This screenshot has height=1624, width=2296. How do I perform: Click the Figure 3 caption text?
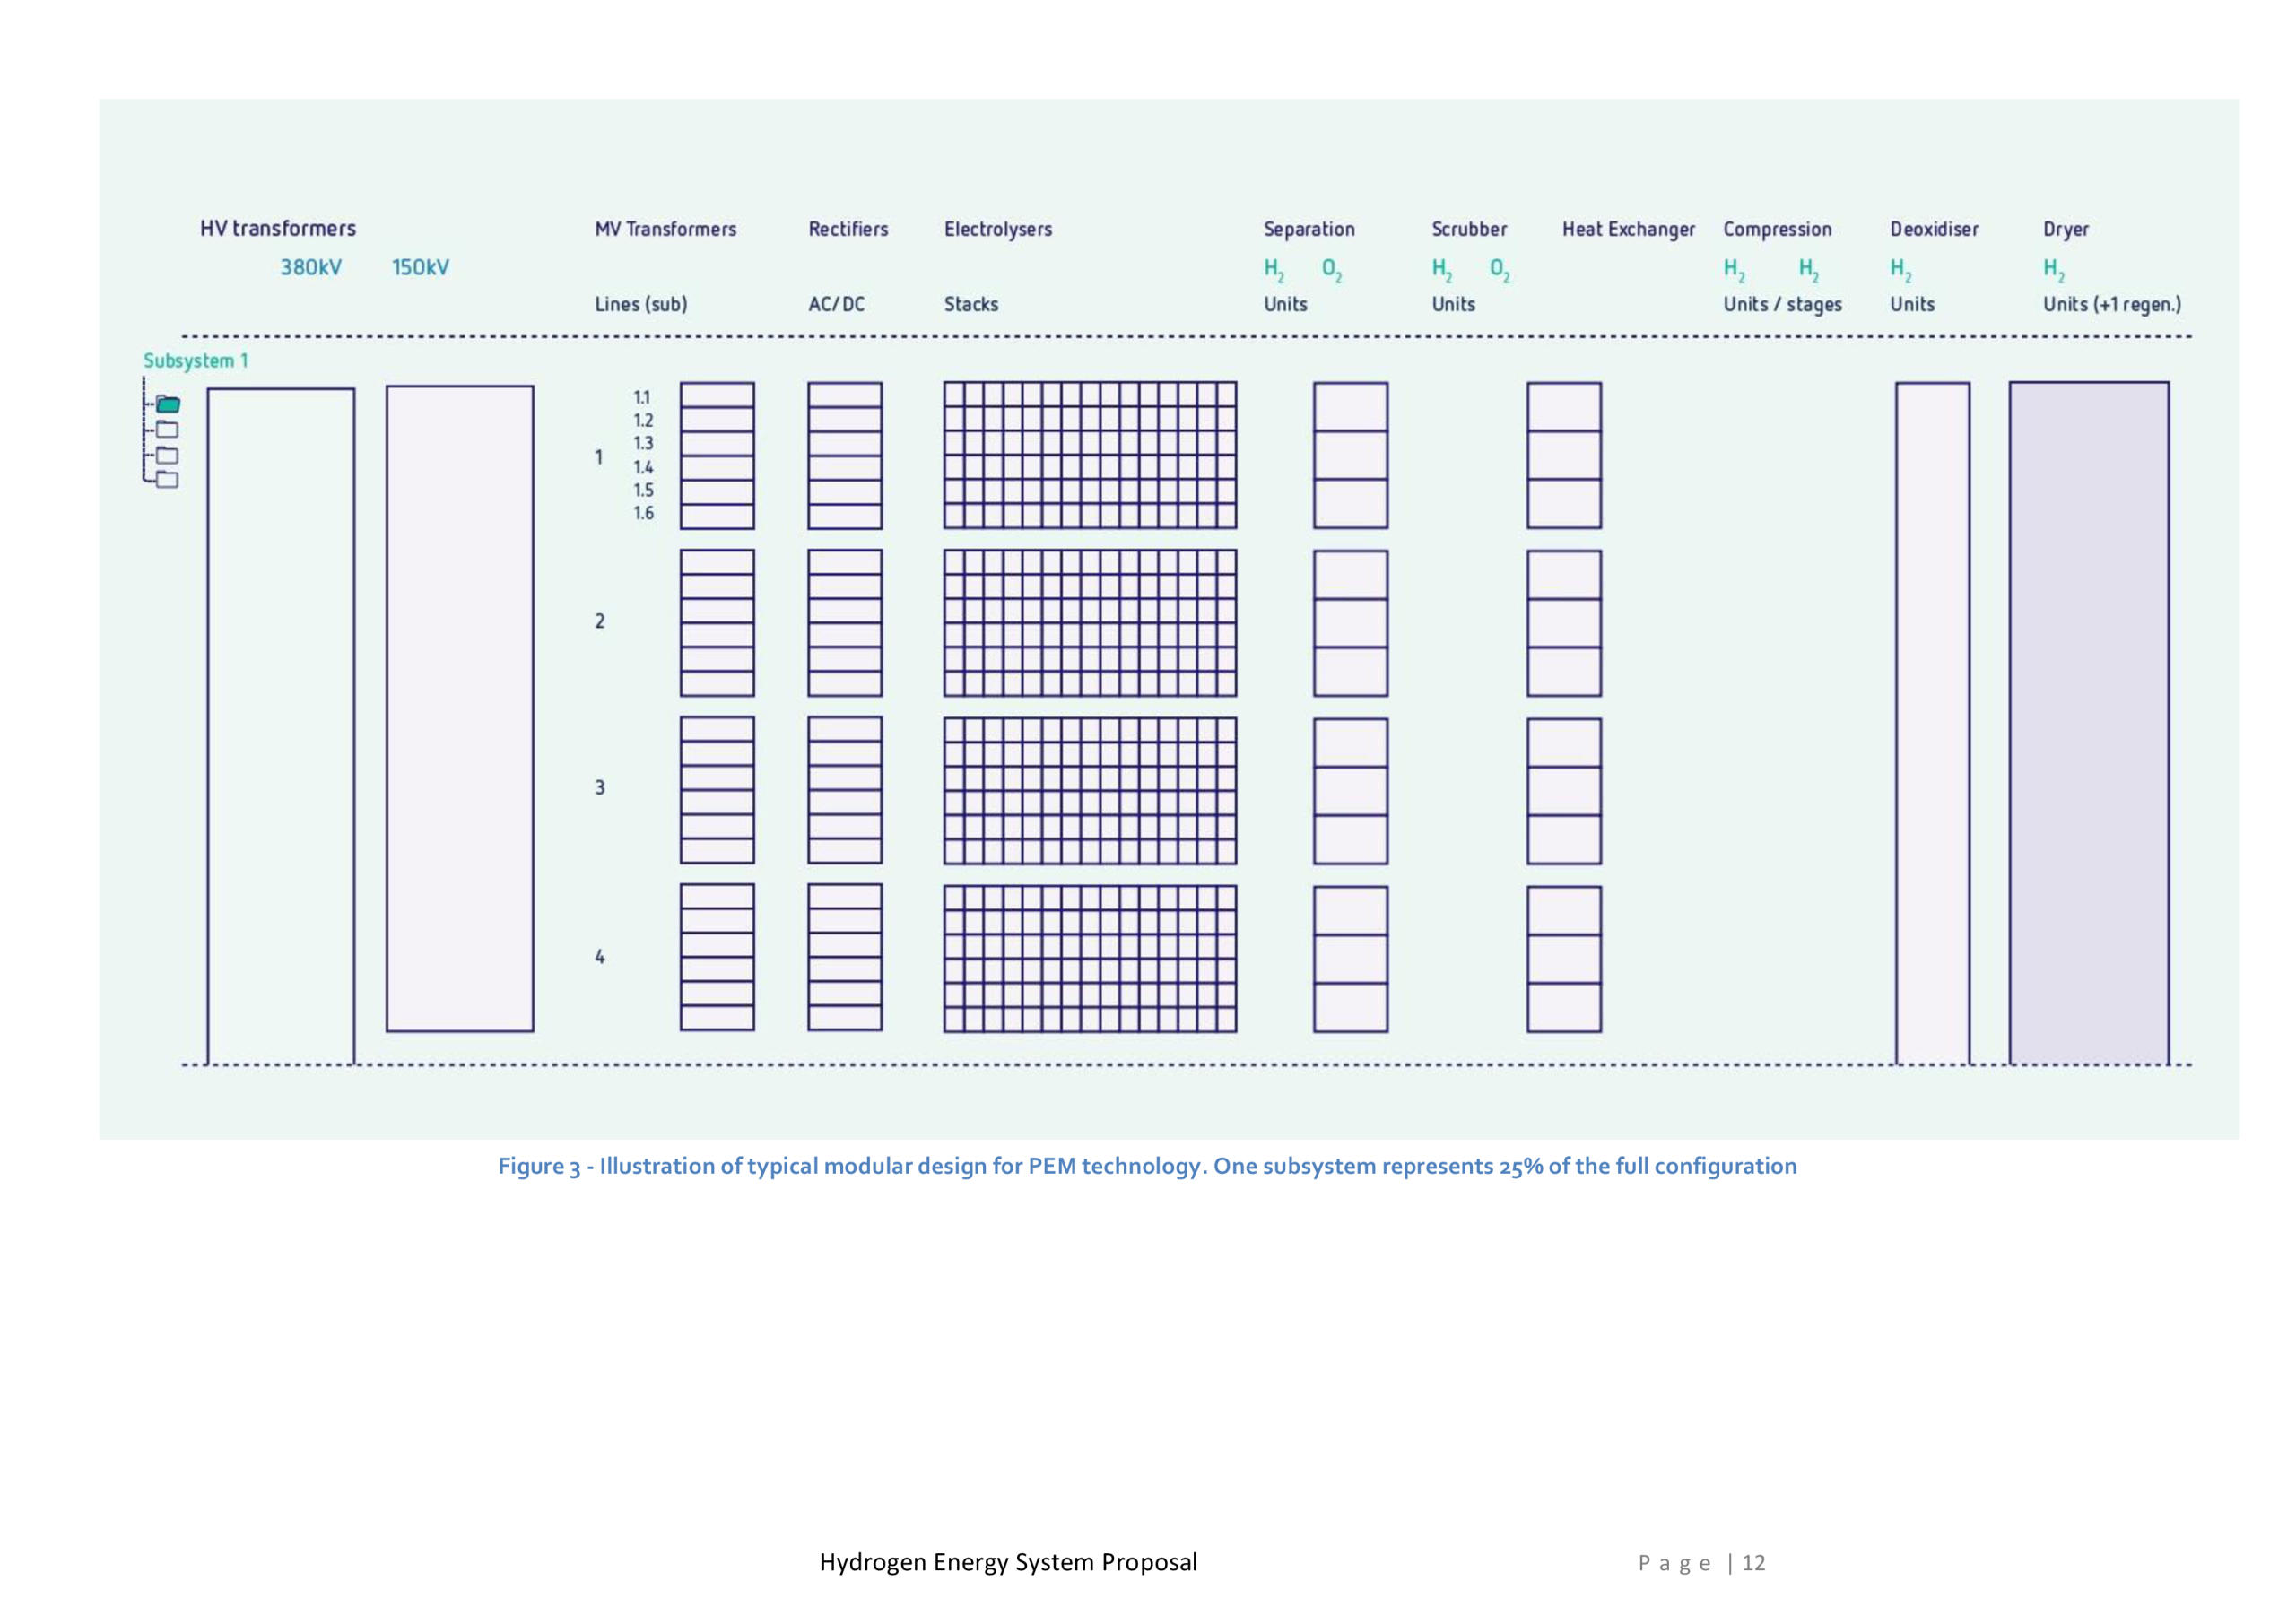coord(1147,1167)
